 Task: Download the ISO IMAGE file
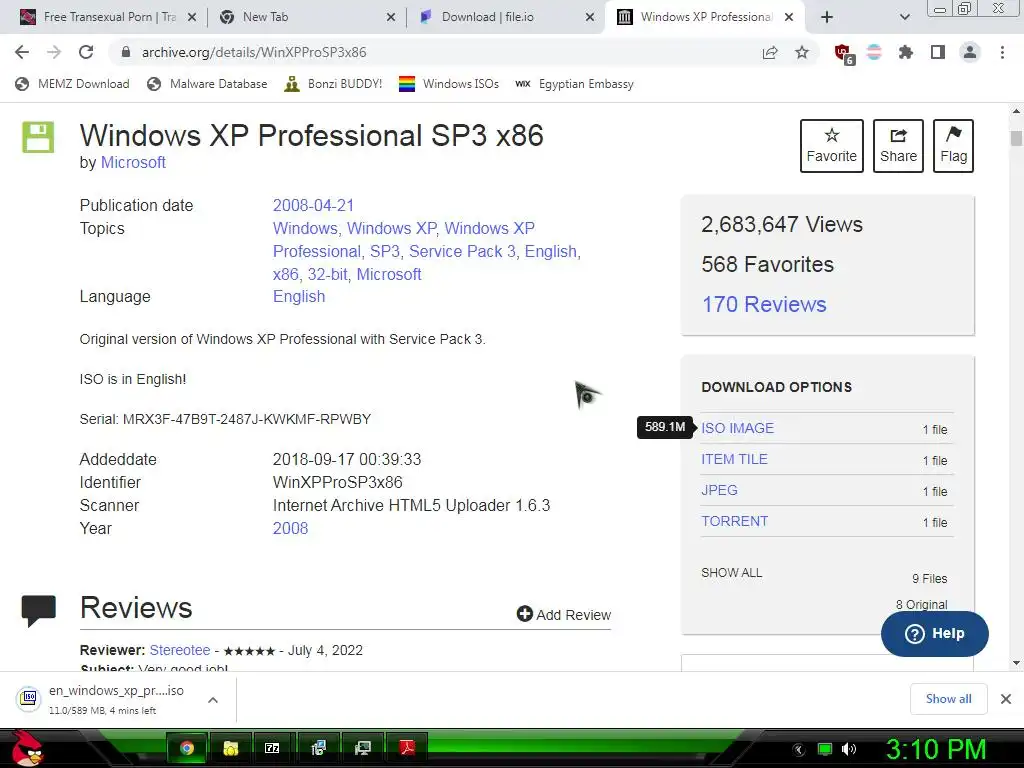click(737, 428)
